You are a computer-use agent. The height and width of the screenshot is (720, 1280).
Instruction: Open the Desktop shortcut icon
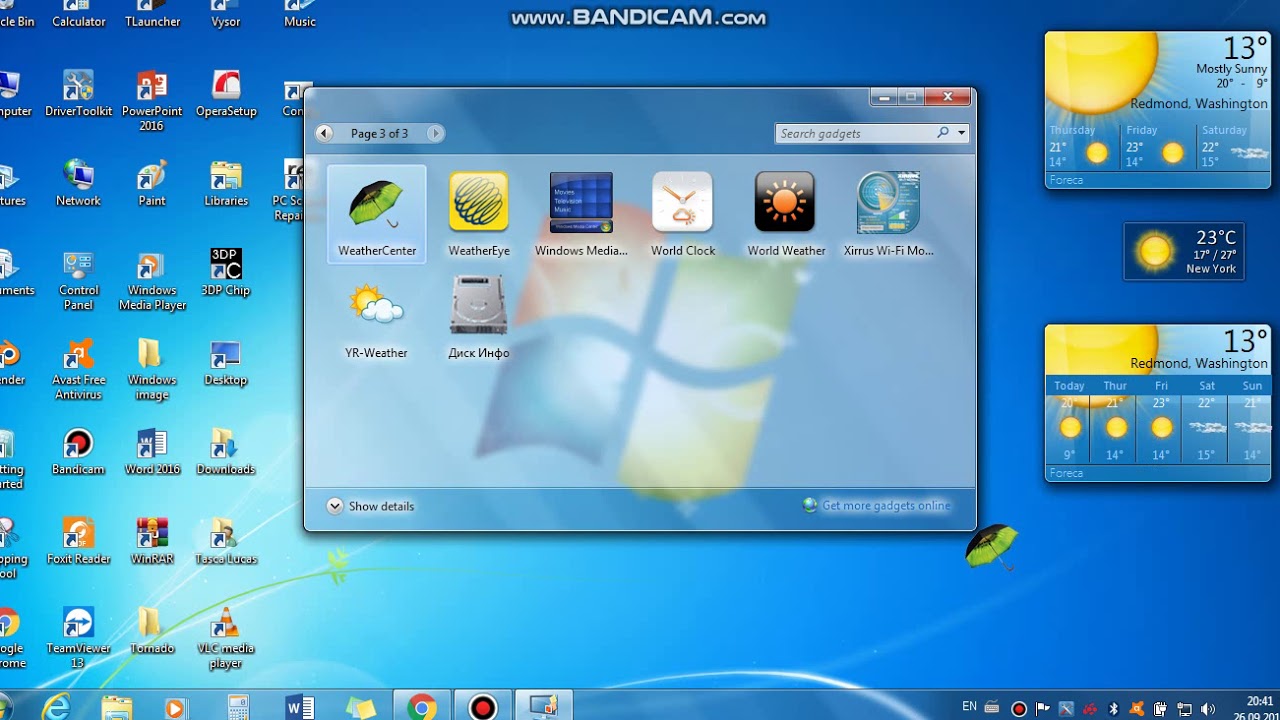(226, 362)
